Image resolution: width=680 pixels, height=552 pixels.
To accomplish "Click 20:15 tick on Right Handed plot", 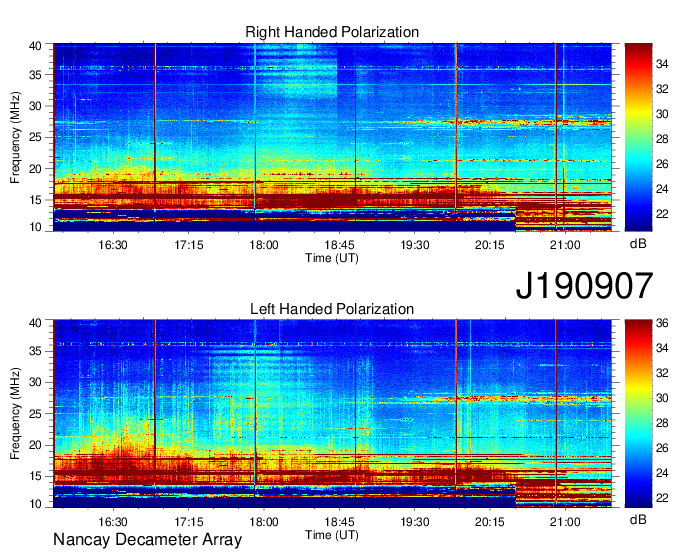I will 490,245.
